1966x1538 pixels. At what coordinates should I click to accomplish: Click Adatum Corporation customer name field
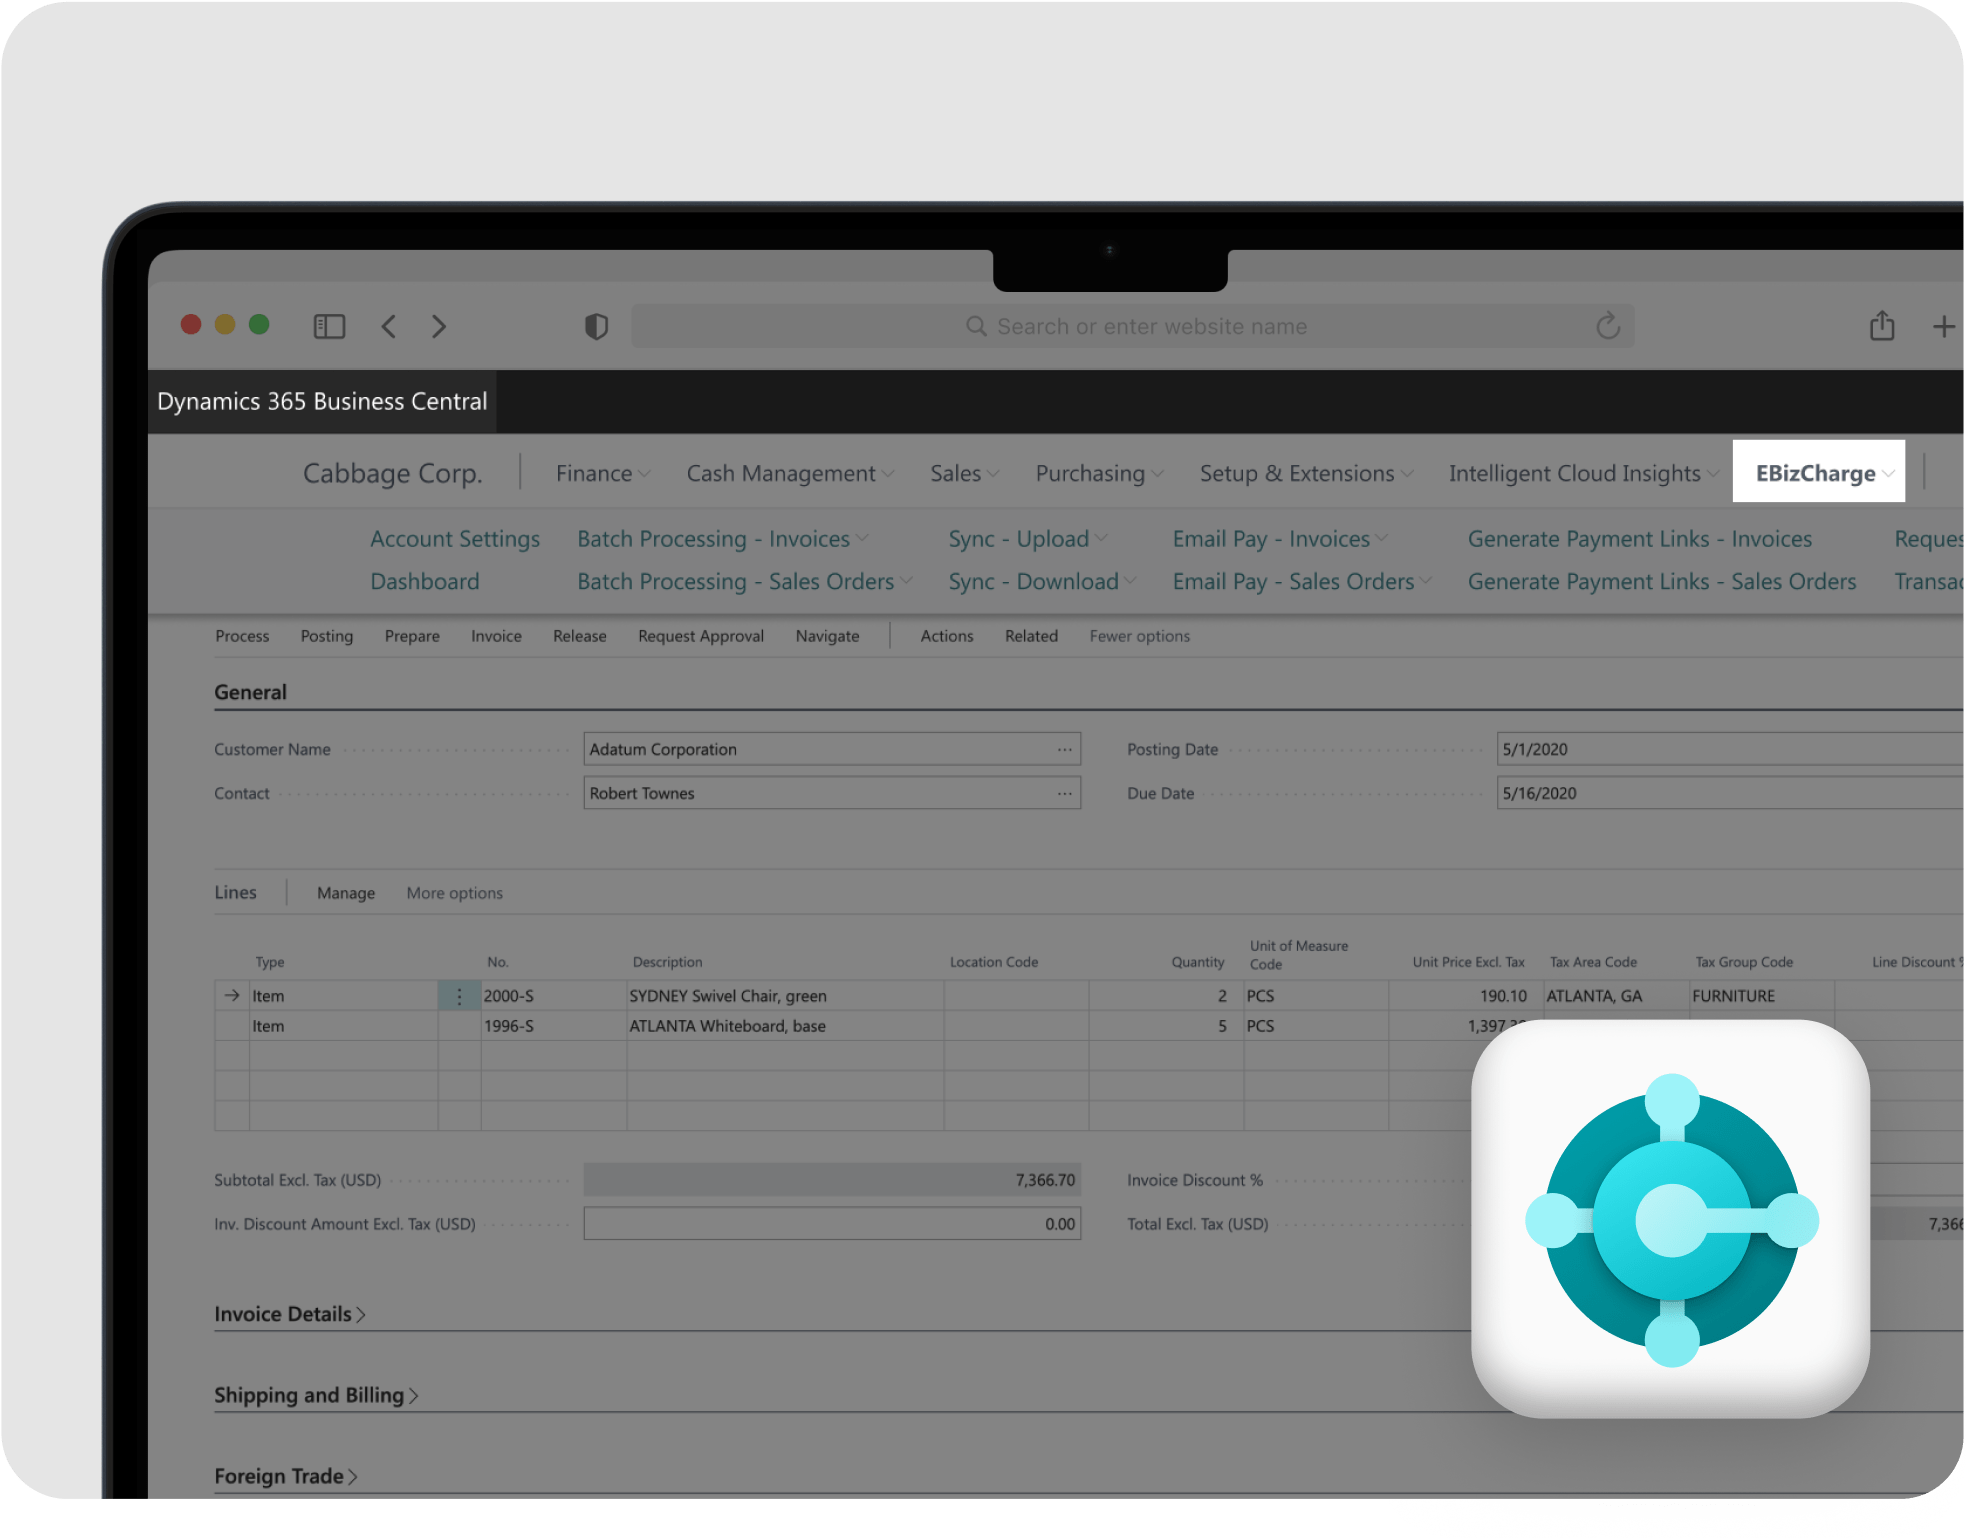tap(832, 749)
